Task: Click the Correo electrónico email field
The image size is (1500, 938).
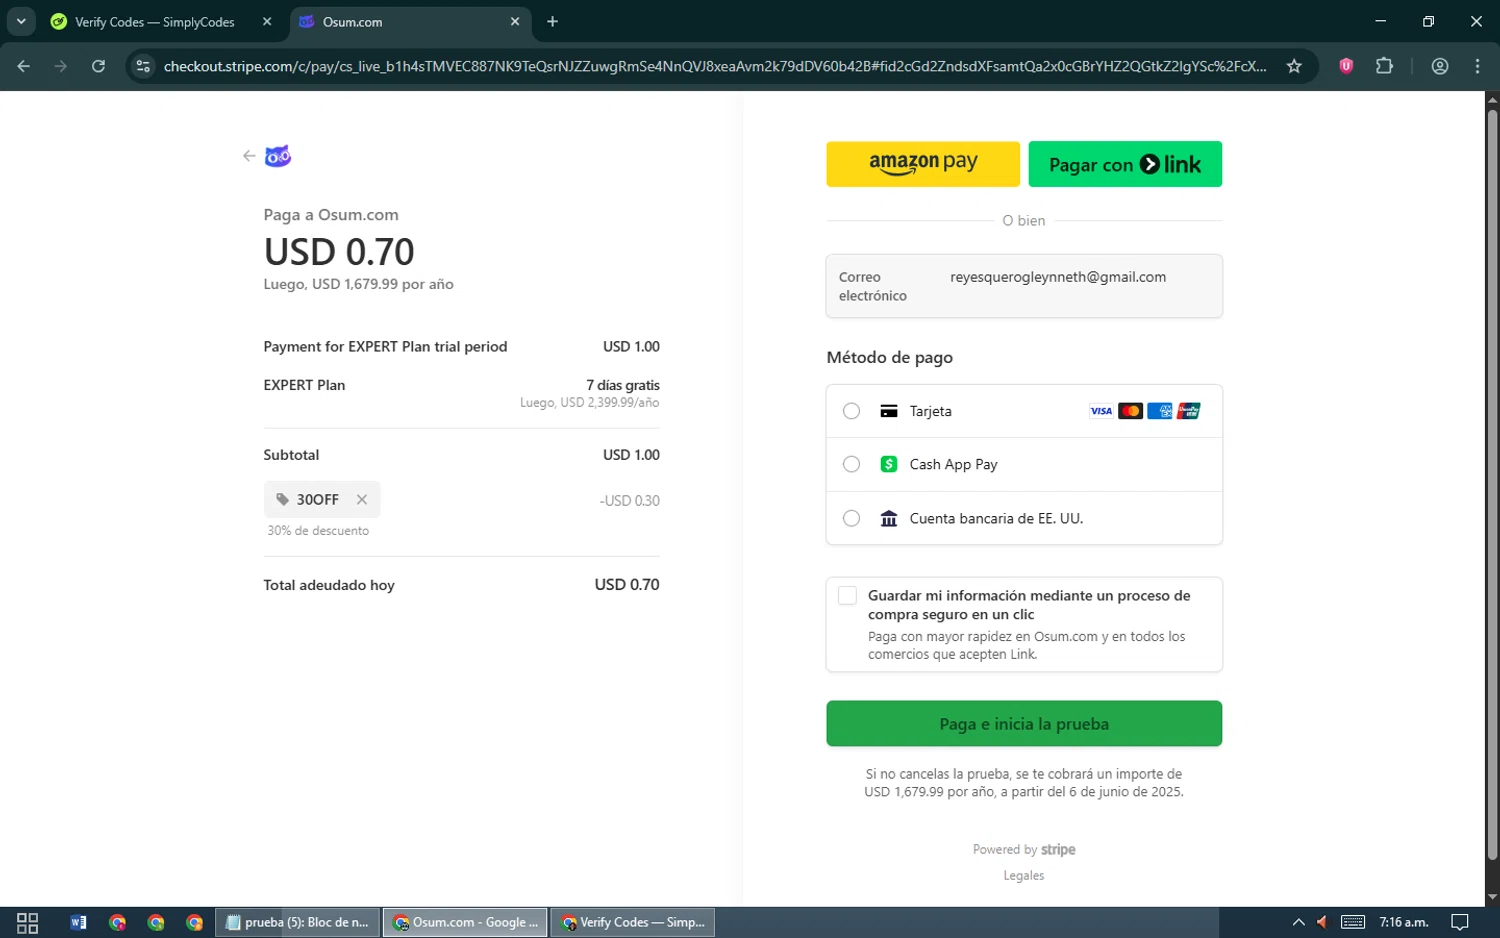Action: point(1024,286)
